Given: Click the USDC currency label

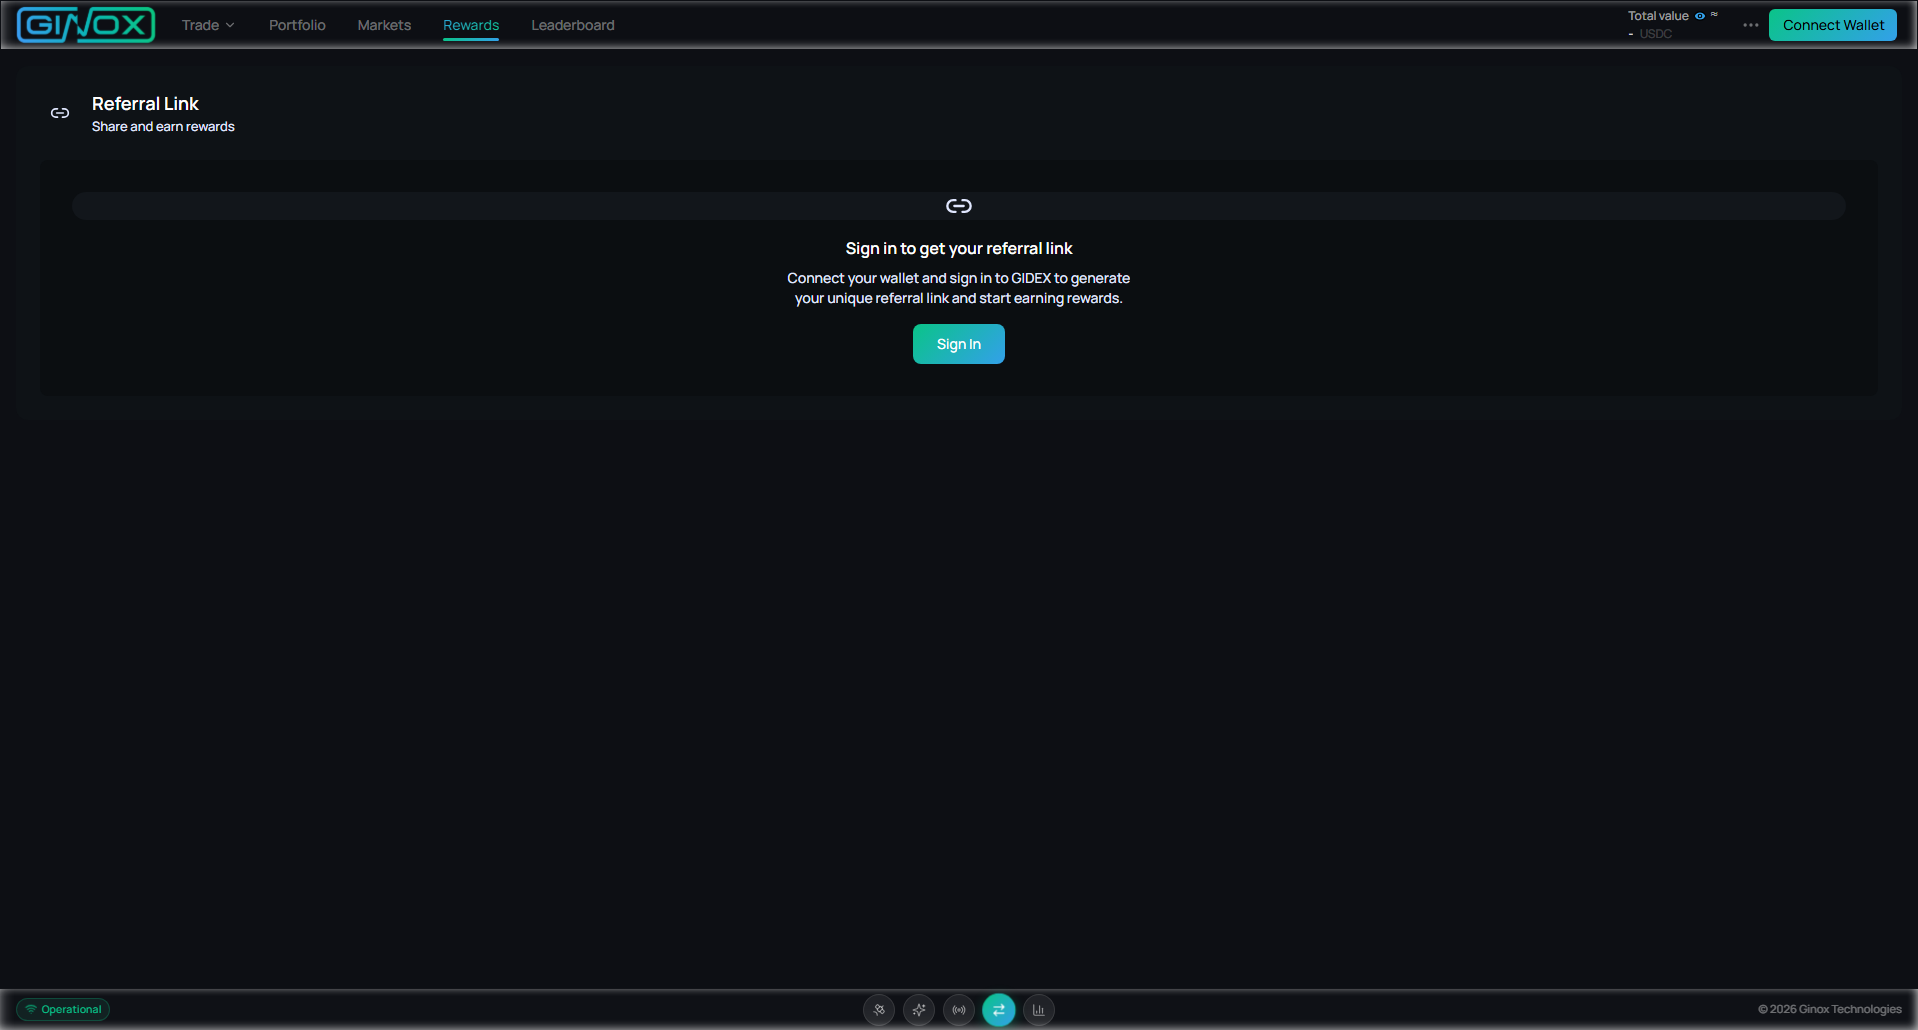Looking at the screenshot, I should pyautogui.click(x=1655, y=34).
